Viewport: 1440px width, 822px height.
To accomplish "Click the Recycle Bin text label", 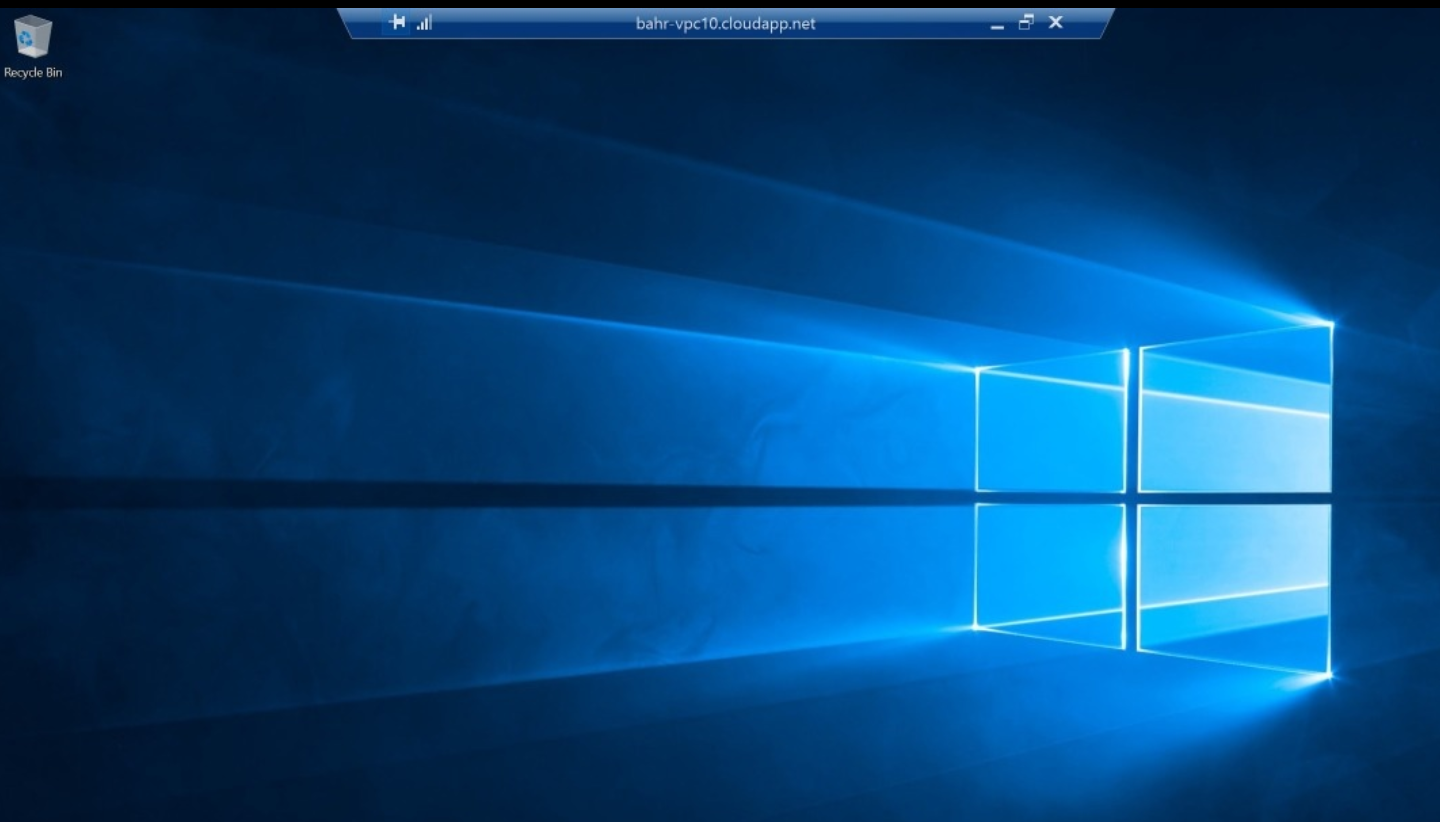I will 33,72.
